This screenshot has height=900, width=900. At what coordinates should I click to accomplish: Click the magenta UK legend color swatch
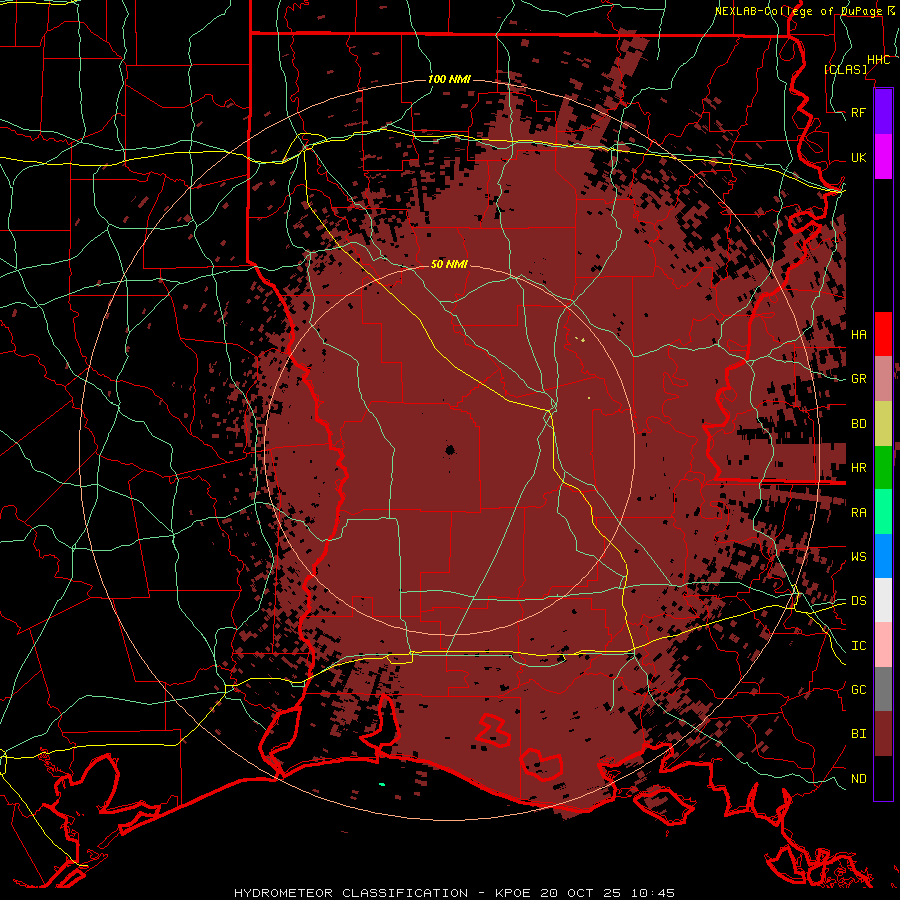tap(883, 157)
